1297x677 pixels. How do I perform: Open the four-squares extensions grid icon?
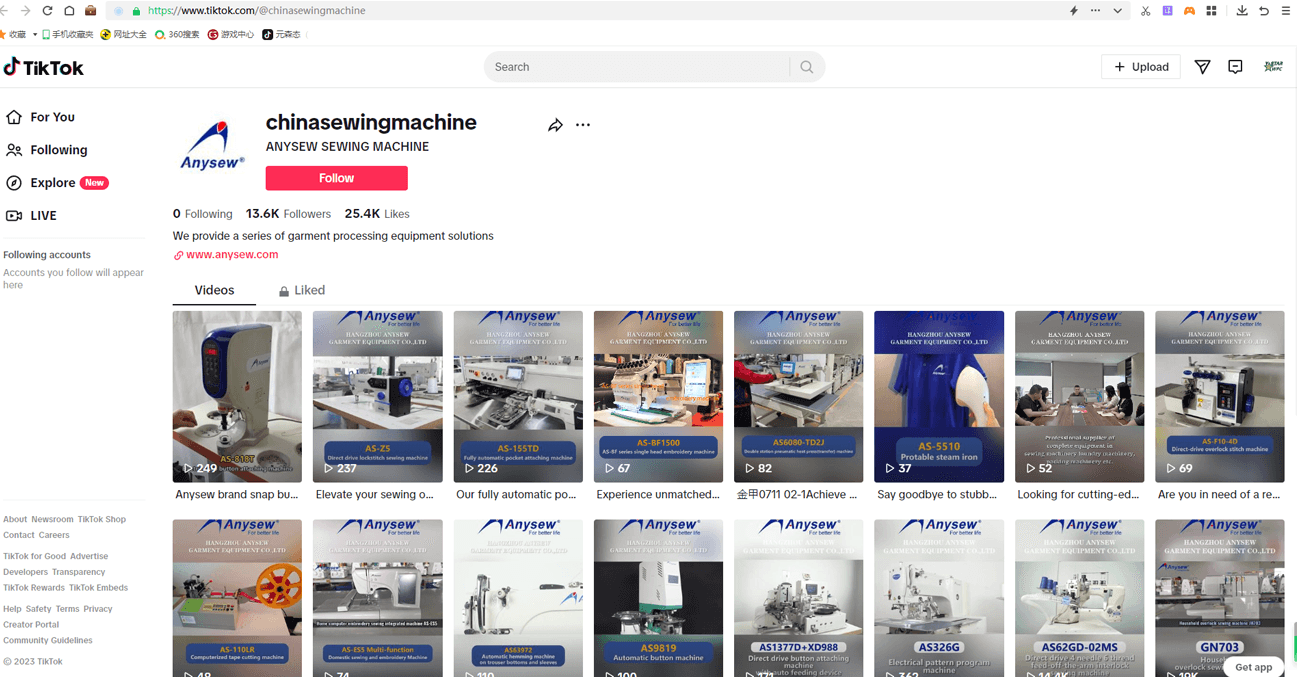[1211, 10]
